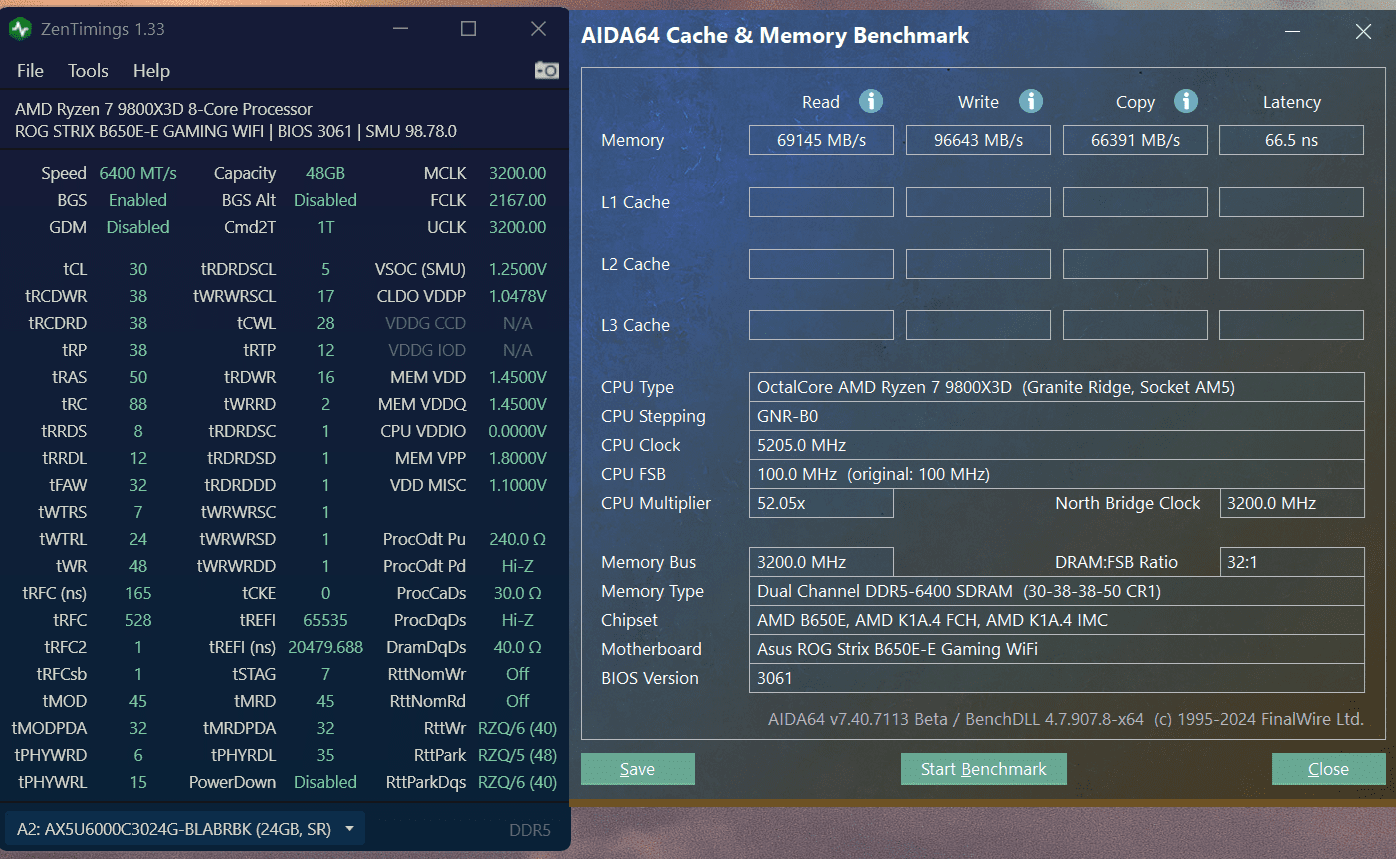Image resolution: width=1396 pixels, height=859 pixels.
Task: Click the tREFI (ns) value 20479.688
Action: coord(325,647)
